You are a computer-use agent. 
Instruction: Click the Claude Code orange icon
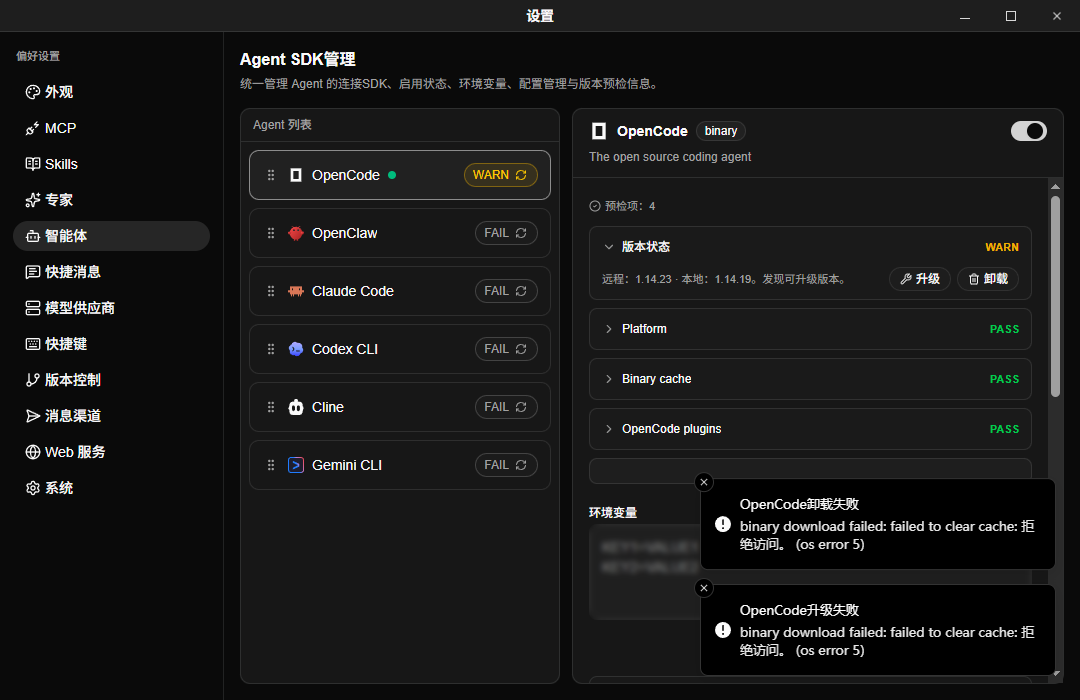pos(295,291)
